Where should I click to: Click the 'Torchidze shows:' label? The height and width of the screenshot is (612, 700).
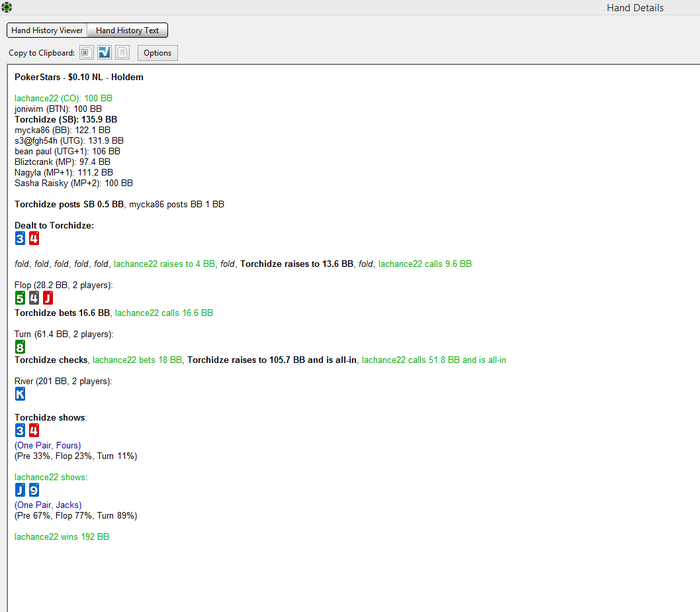coord(50,417)
